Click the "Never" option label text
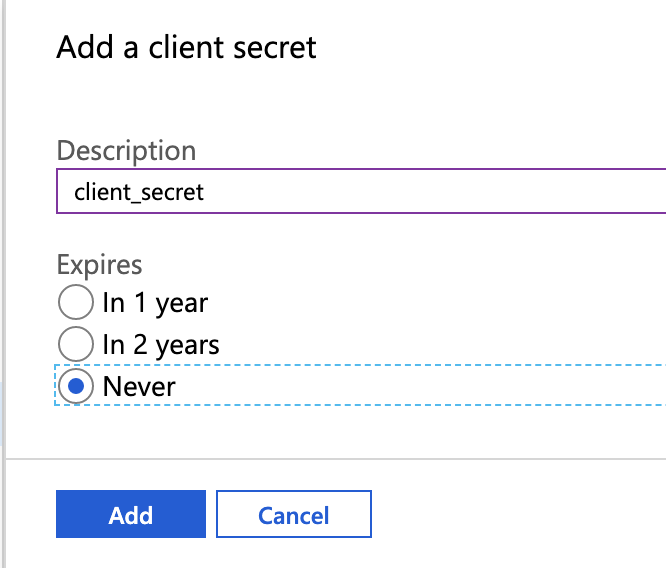This screenshot has width=666, height=568. (x=139, y=386)
